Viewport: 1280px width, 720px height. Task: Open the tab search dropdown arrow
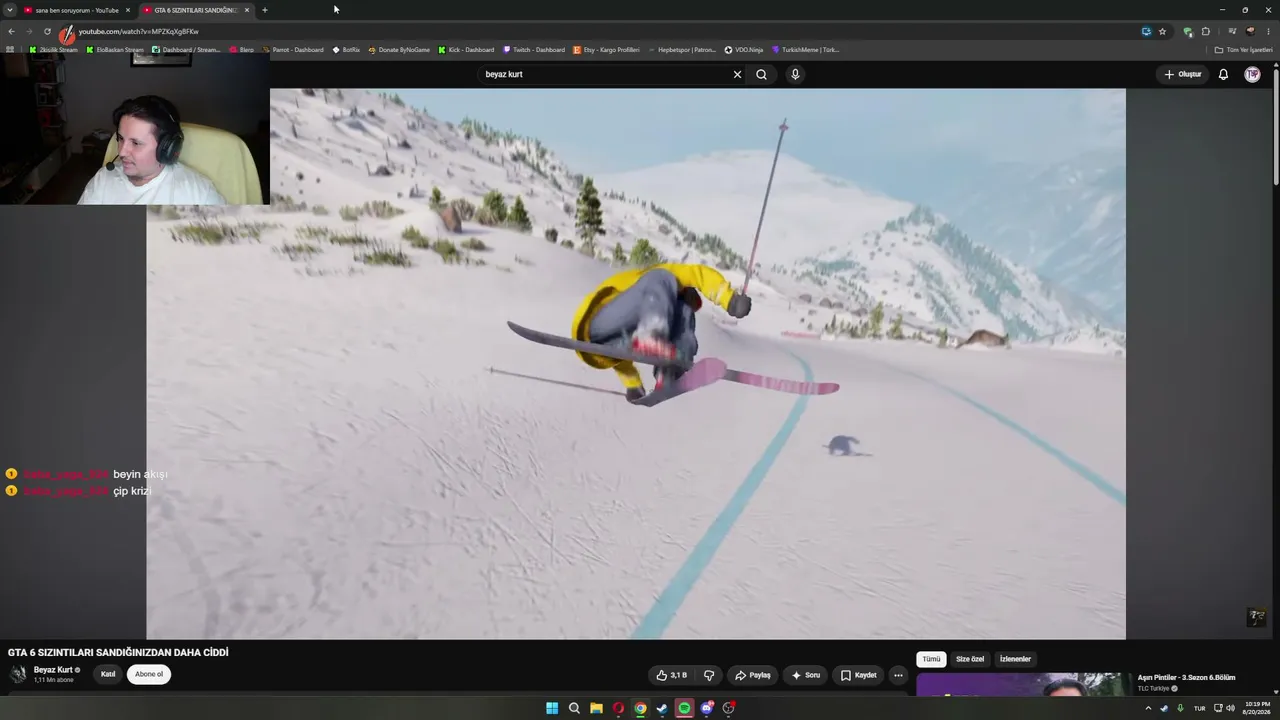9,10
